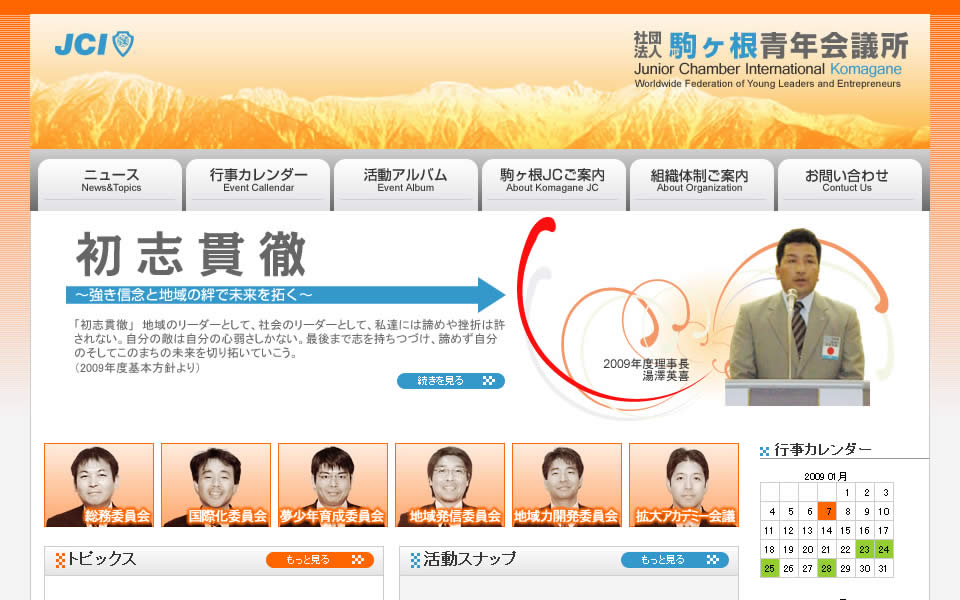The height and width of the screenshot is (600, 960).
Task: Open the 組織体制ご案内 About Organization tab
Action: pos(702,184)
